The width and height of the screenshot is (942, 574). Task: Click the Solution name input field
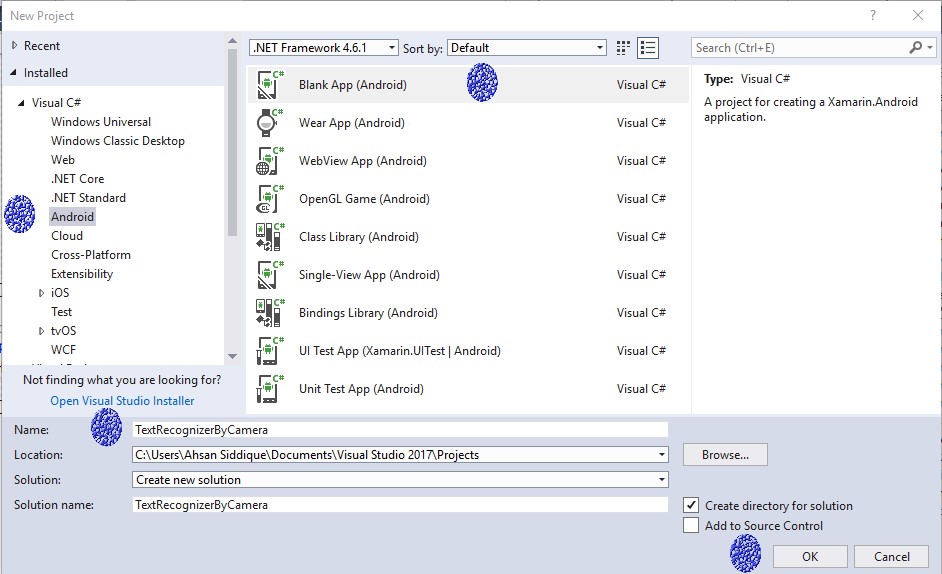pos(400,505)
